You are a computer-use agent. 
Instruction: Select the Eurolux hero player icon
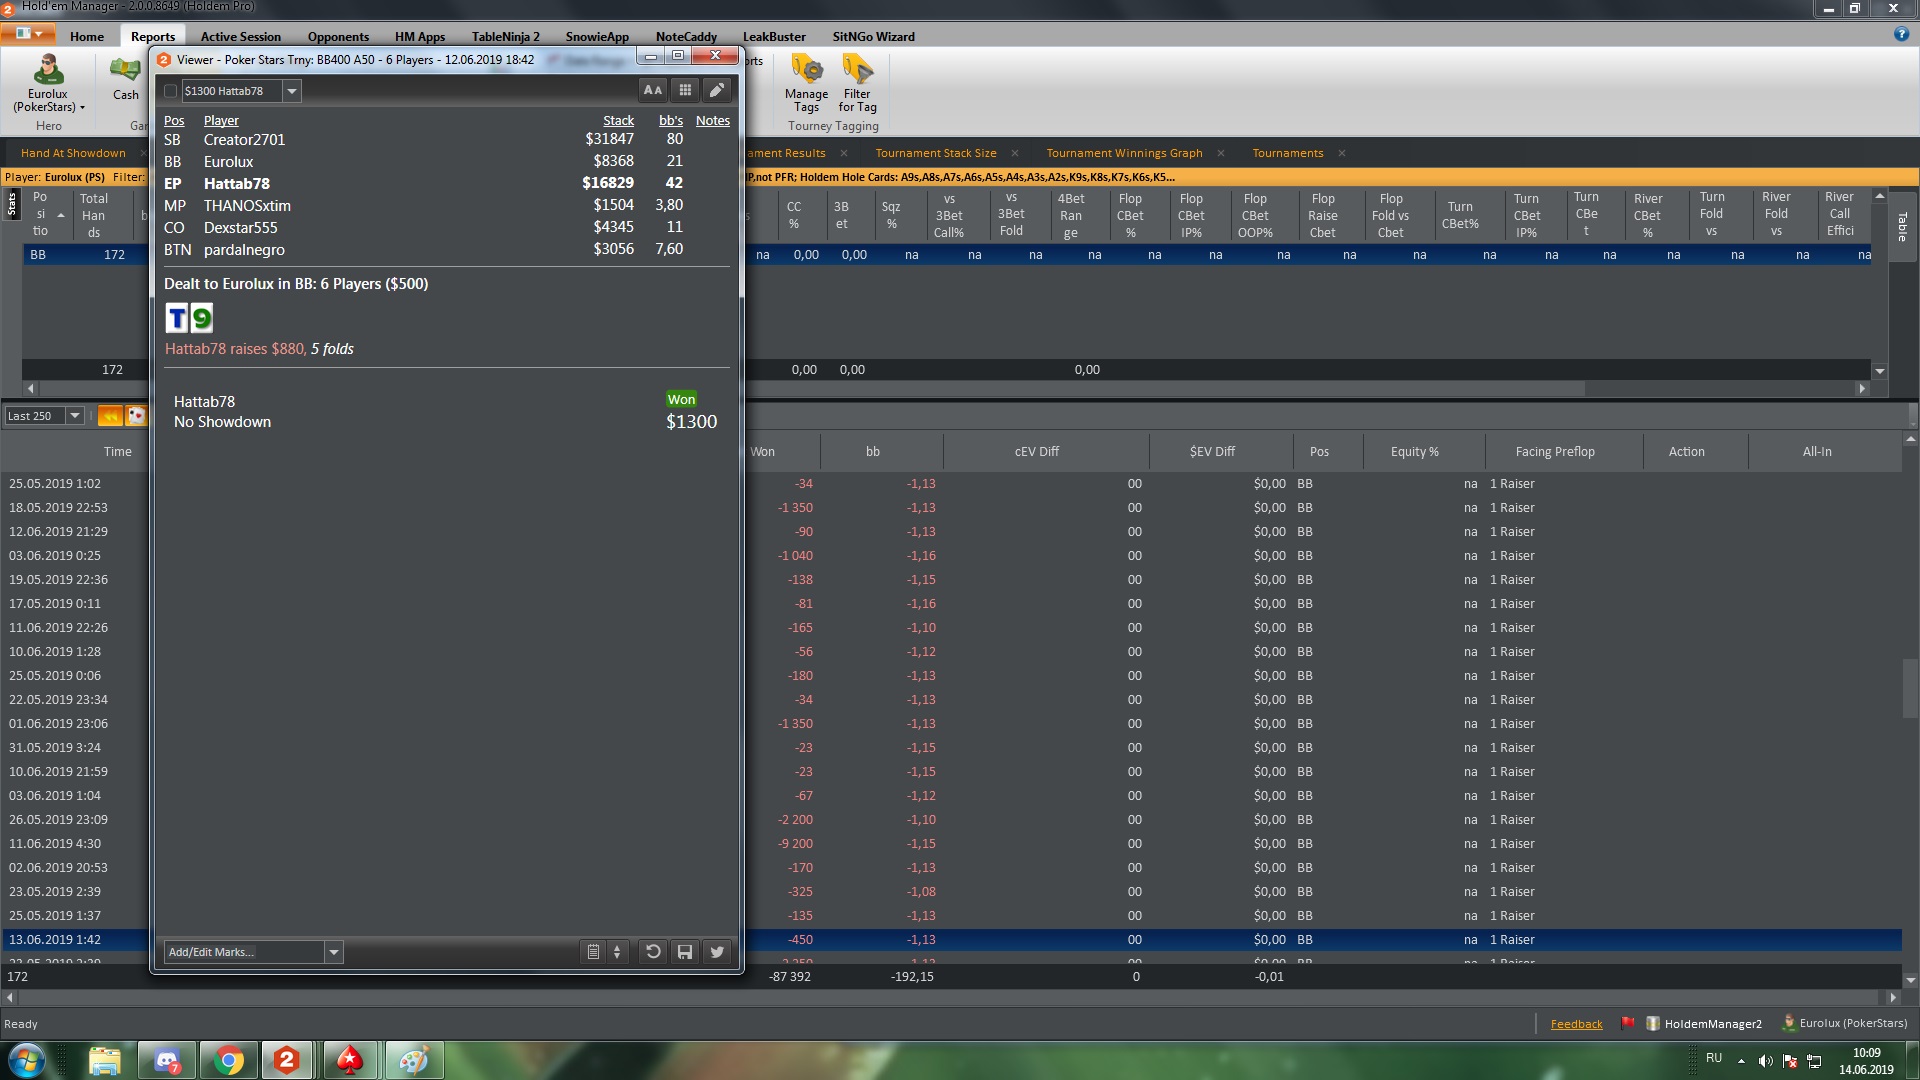pos(48,70)
